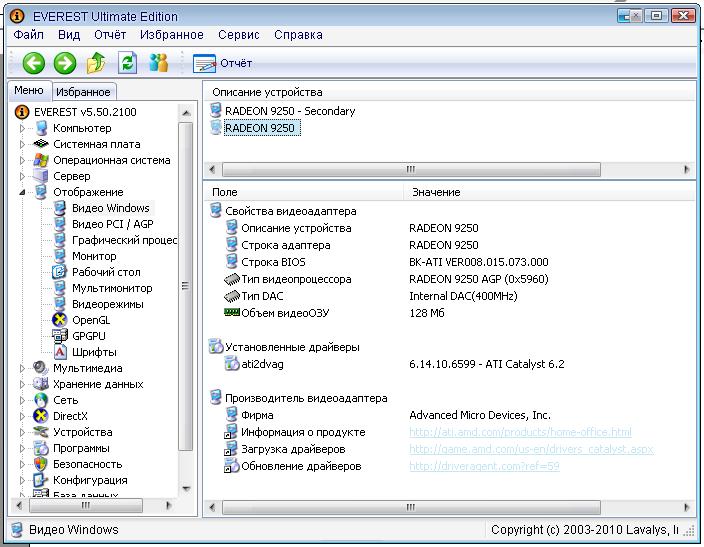
Task: Click the tree scrollbar down arrow
Action: pyautogui.click(x=186, y=489)
